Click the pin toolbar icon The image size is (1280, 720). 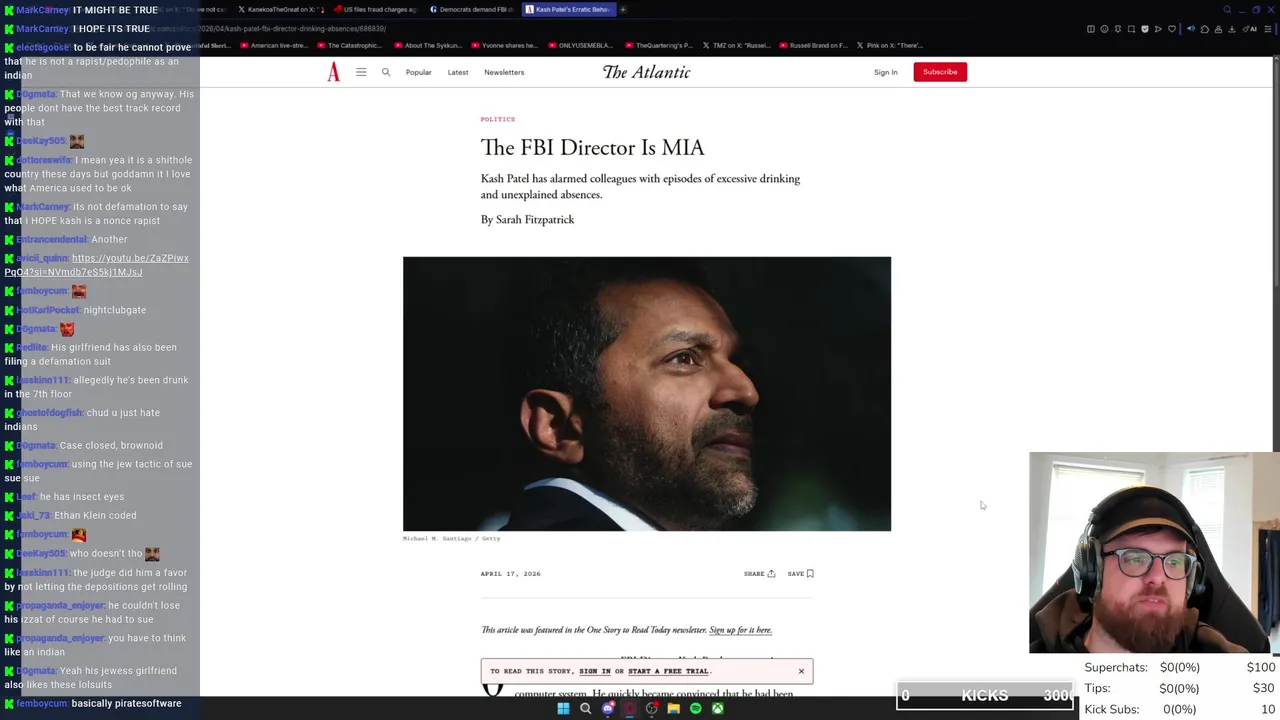point(1118,29)
